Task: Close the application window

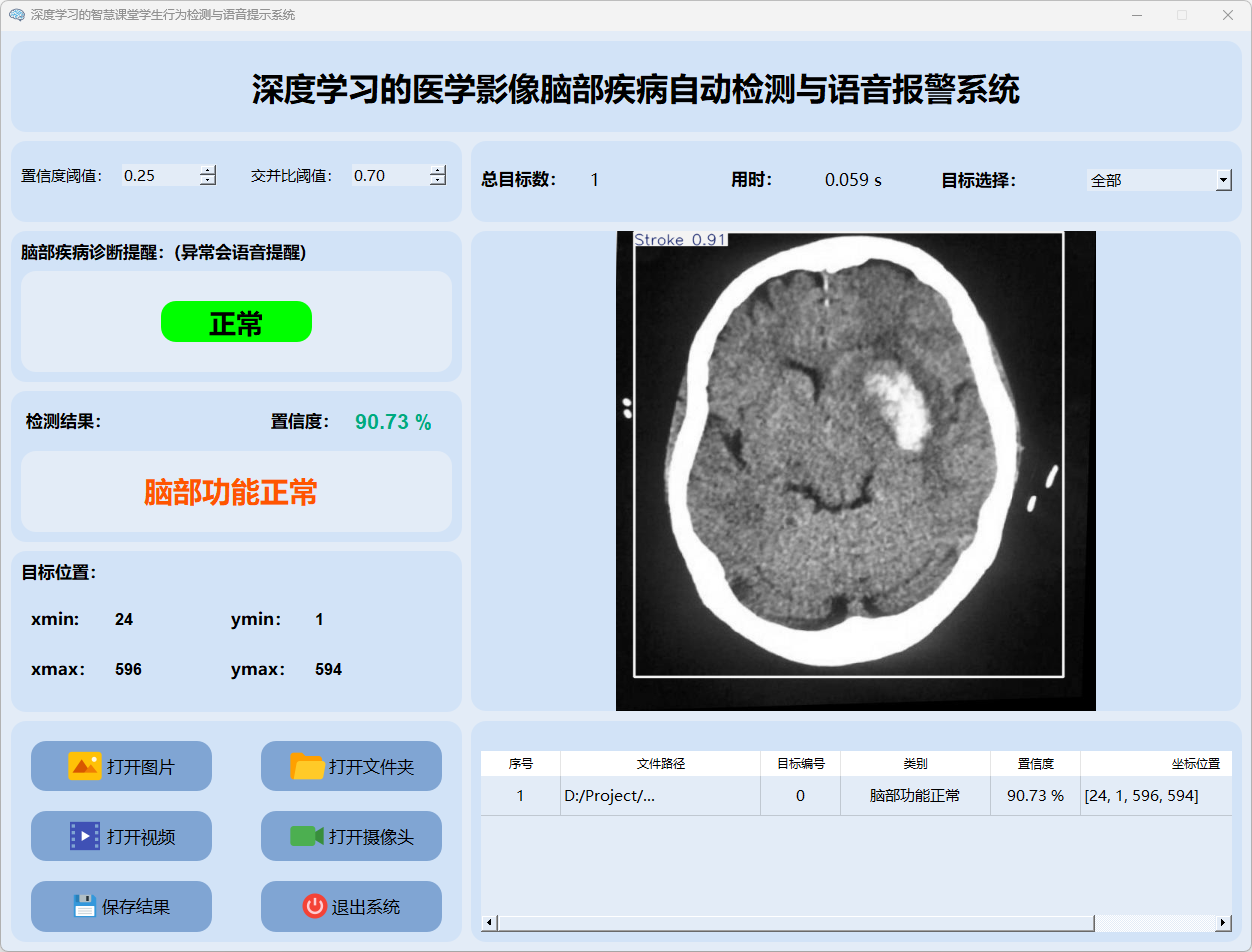Action: pyautogui.click(x=1228, y=15)
